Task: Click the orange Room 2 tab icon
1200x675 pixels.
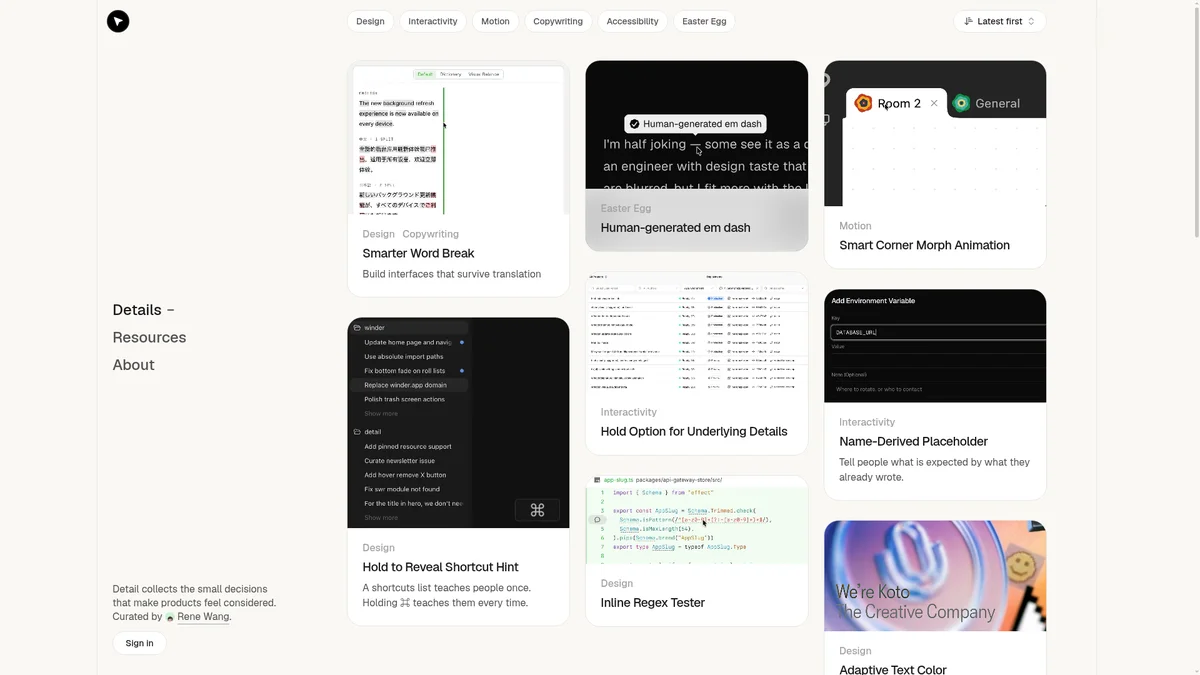Action: coord(863,103)
